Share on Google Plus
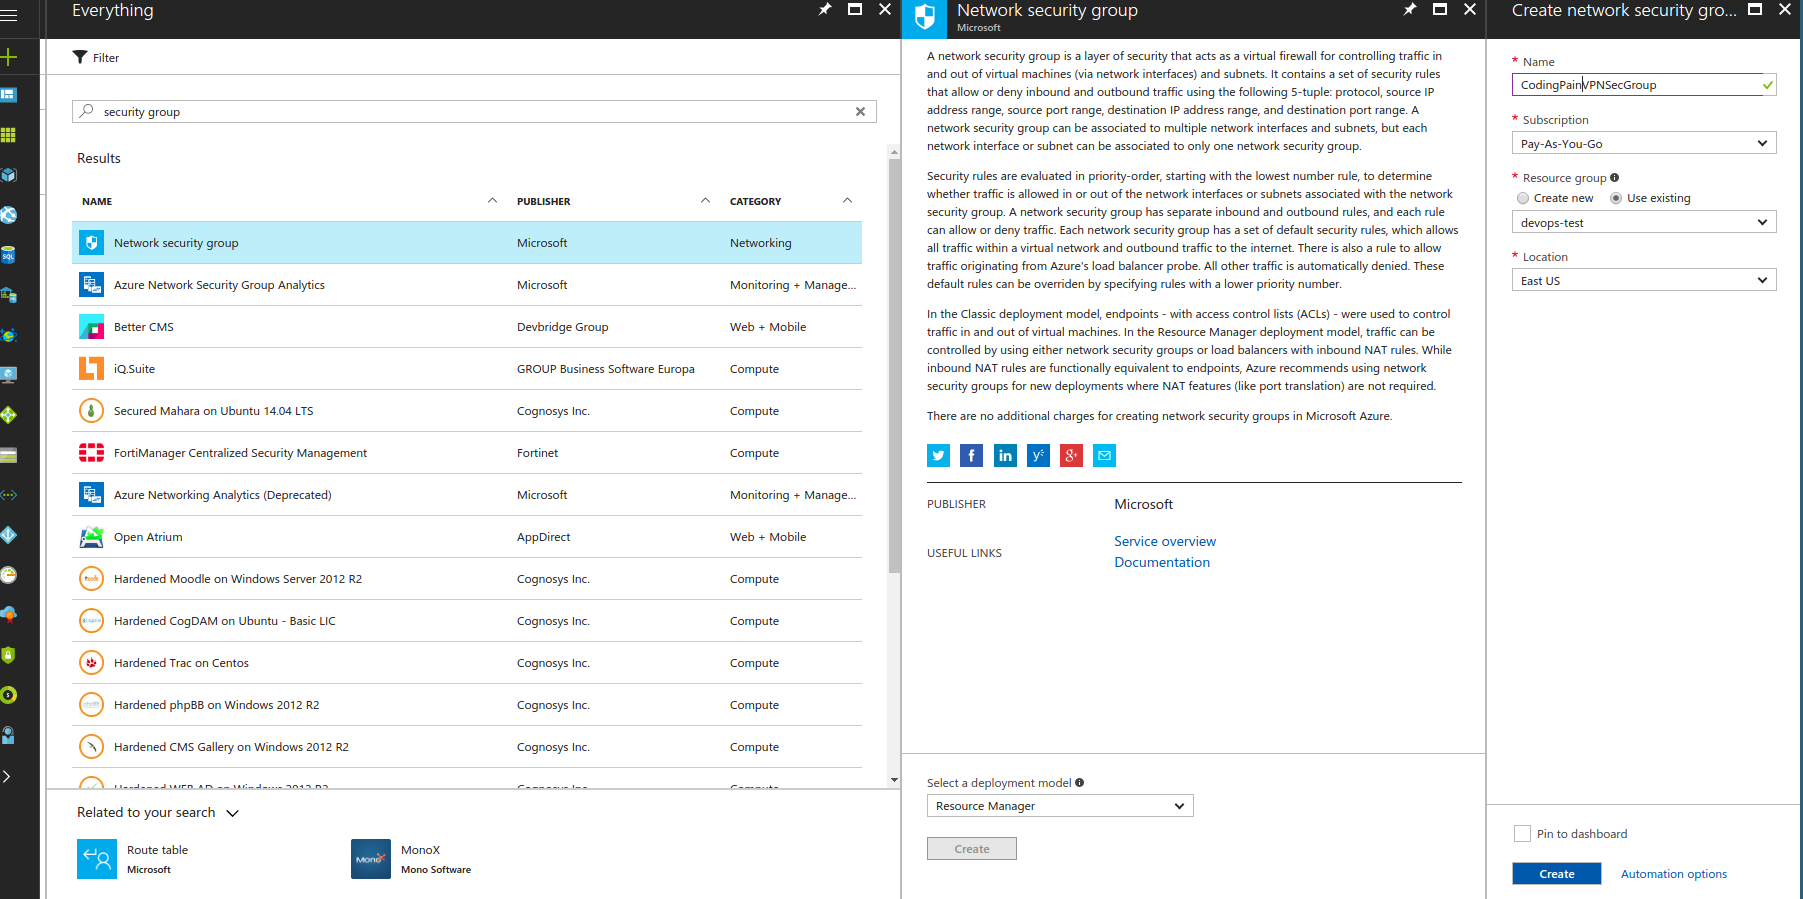The width and height of the screenshot is (1803, 899). [x=1071, y=456]
